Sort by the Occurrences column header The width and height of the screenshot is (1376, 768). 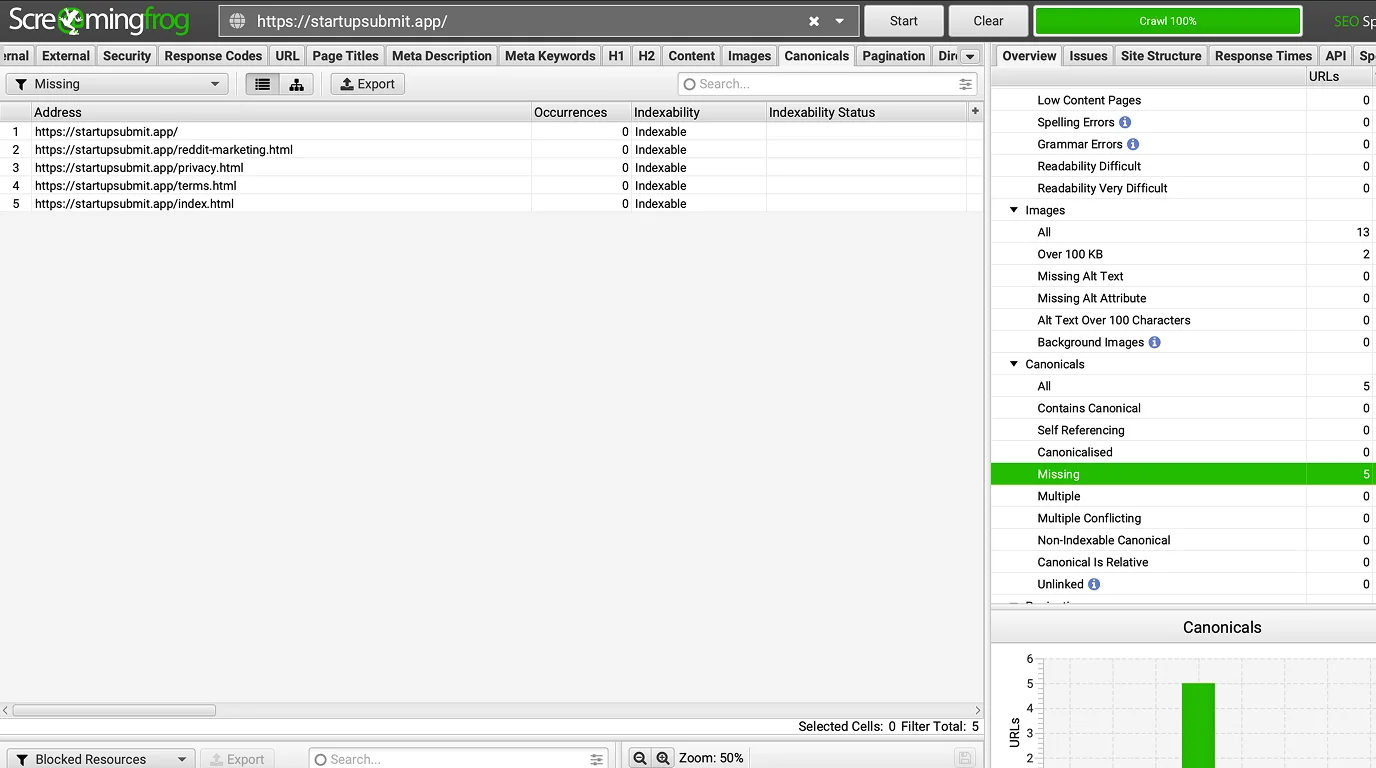(x=581, y=112)
